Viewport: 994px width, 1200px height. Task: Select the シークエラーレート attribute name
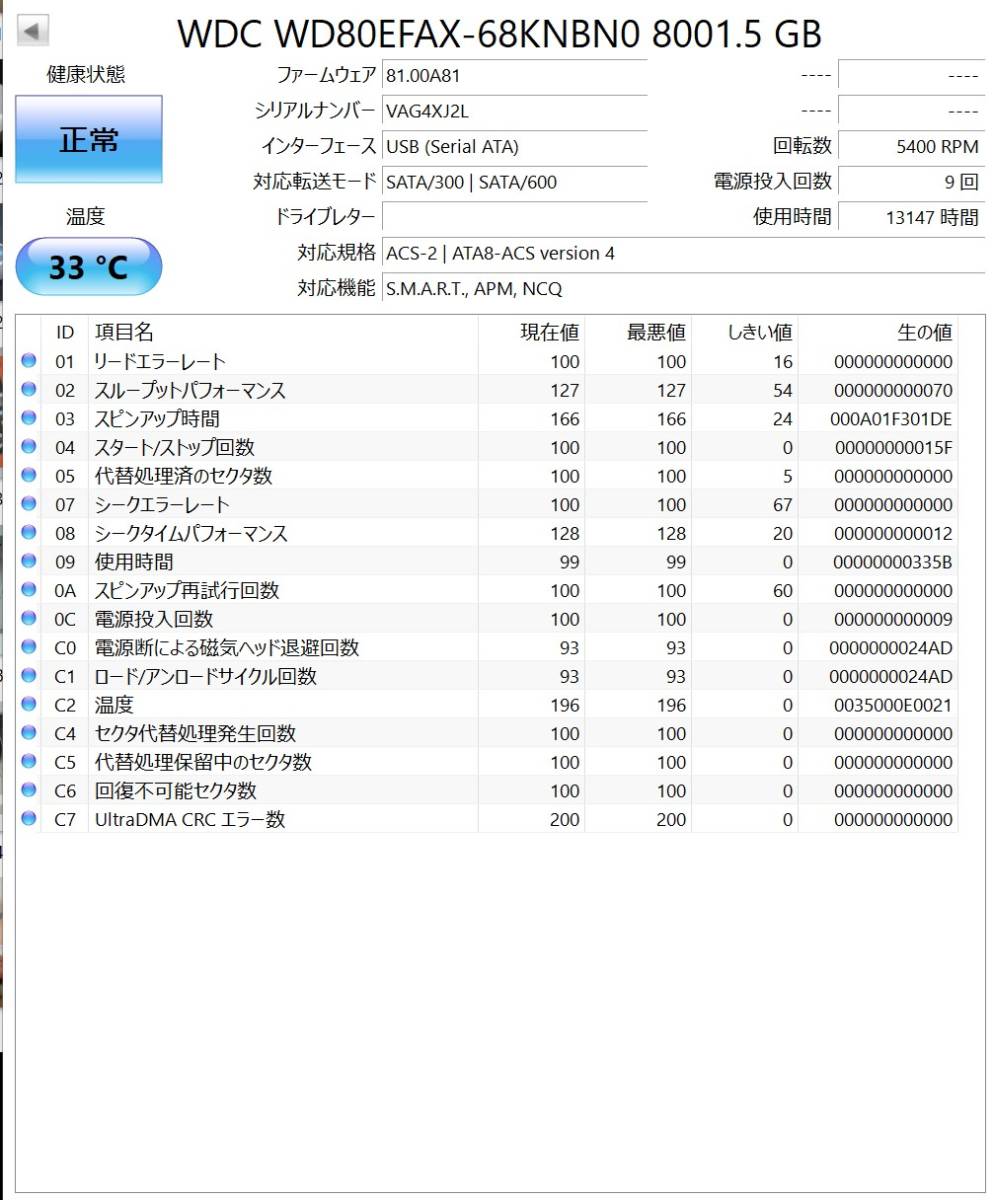point(162,505)
